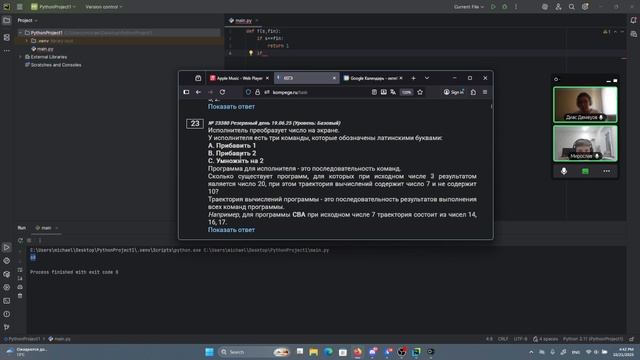Image resolution: width=640 pixels, height=360 pixels.
Task: Open PythonProject1 project dropdown in title bar
Action: tap(53, 7)
